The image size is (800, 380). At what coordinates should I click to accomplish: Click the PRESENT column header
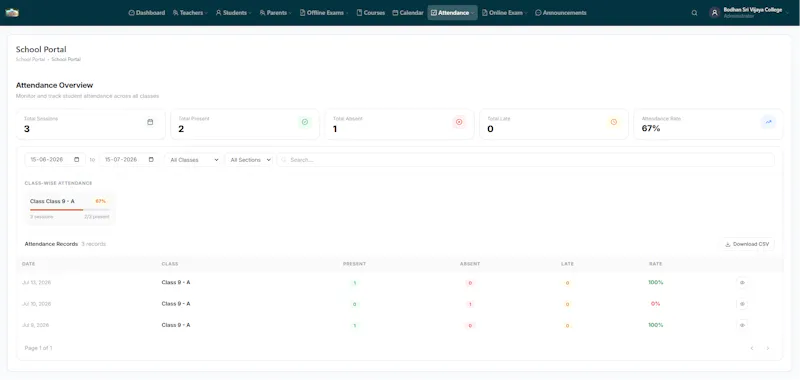click(x=355, y=264)
